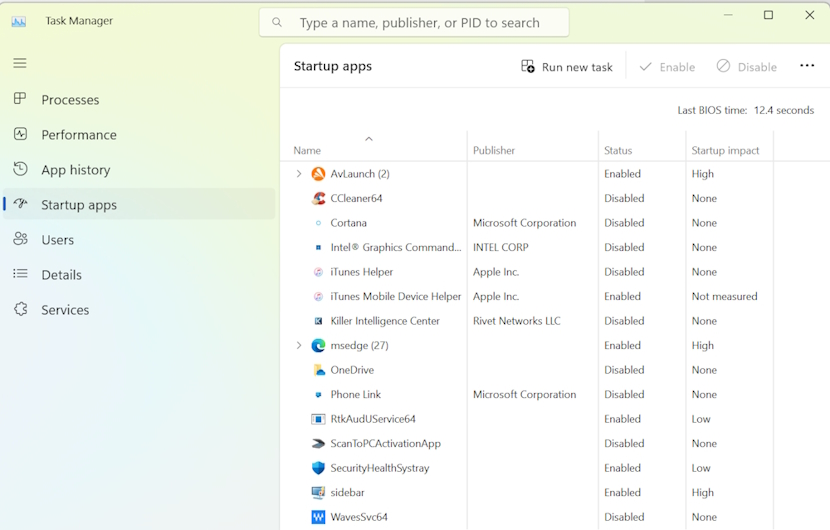Click the AvLaunch orange app icon
The height and width of the screenshot is (530, 830).
[x=318, y=174]
